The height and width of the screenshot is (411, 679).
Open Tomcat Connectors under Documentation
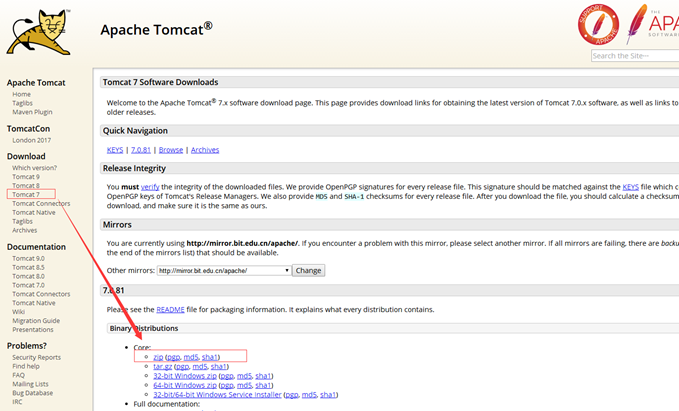(41, 294)
